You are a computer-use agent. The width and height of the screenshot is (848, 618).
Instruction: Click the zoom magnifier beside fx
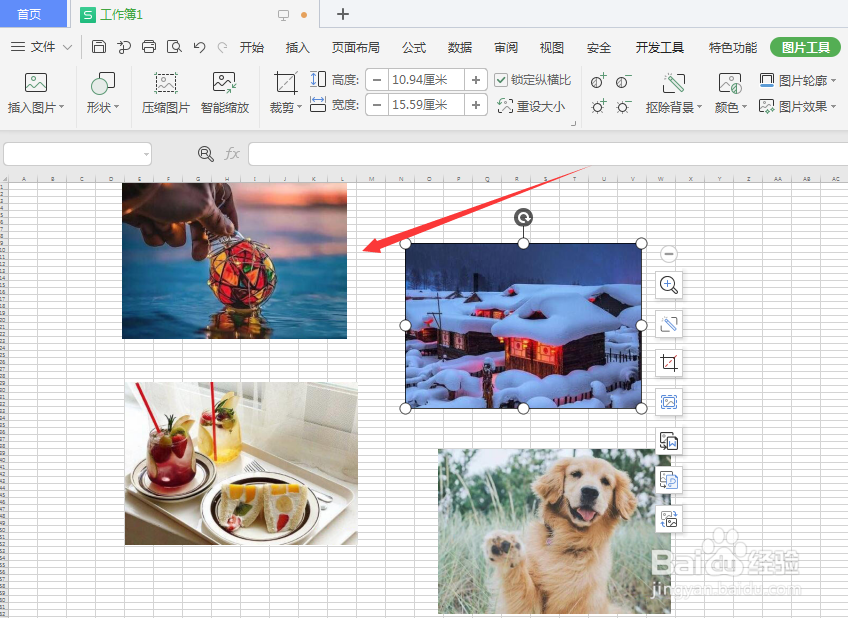[206, 154]
